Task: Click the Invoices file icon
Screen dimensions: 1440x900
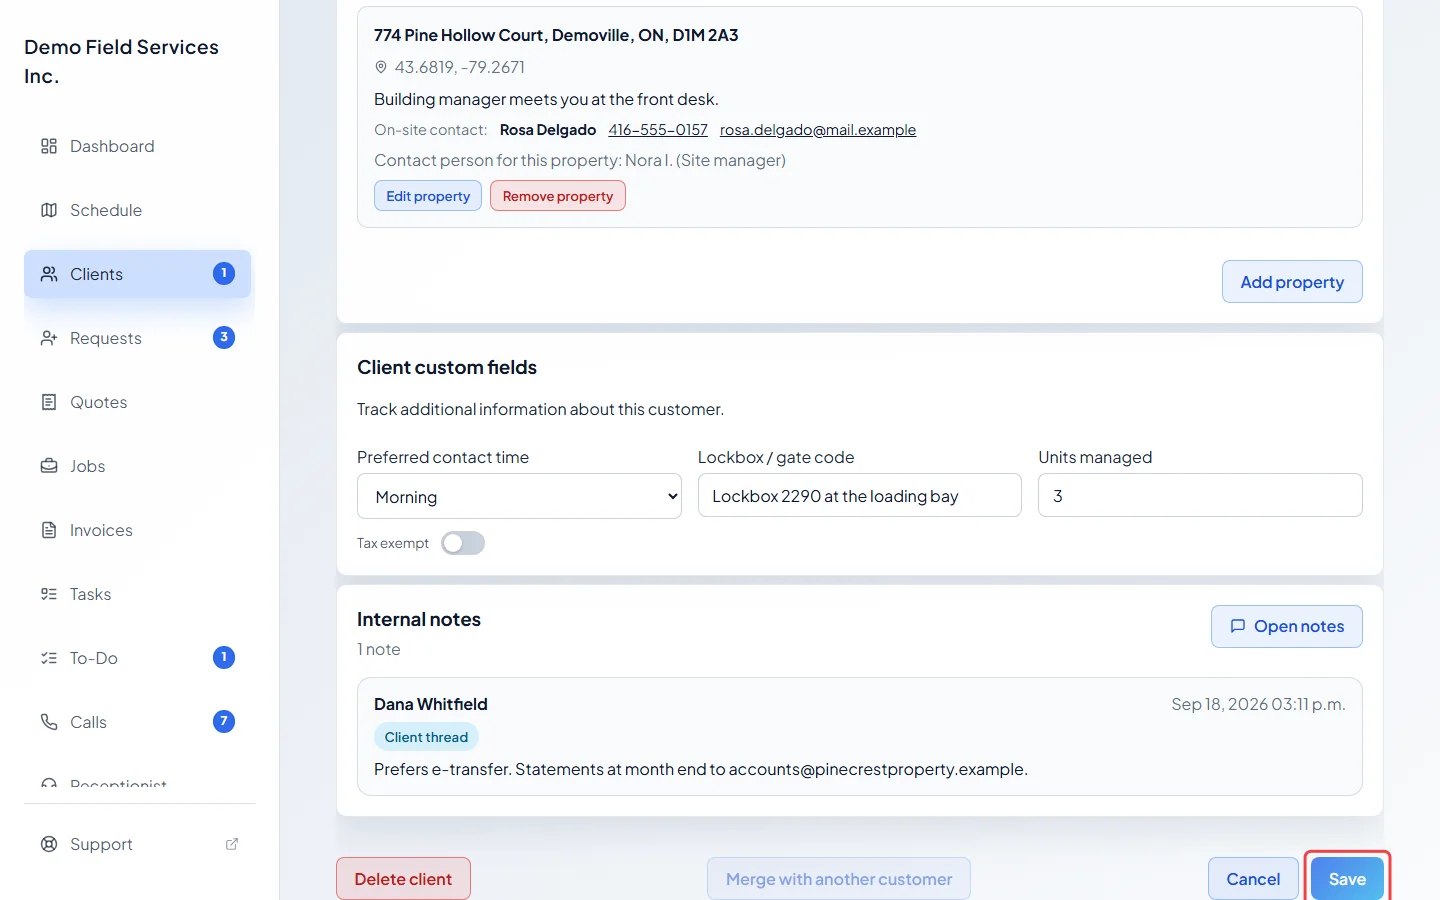Action: [49, 530]
